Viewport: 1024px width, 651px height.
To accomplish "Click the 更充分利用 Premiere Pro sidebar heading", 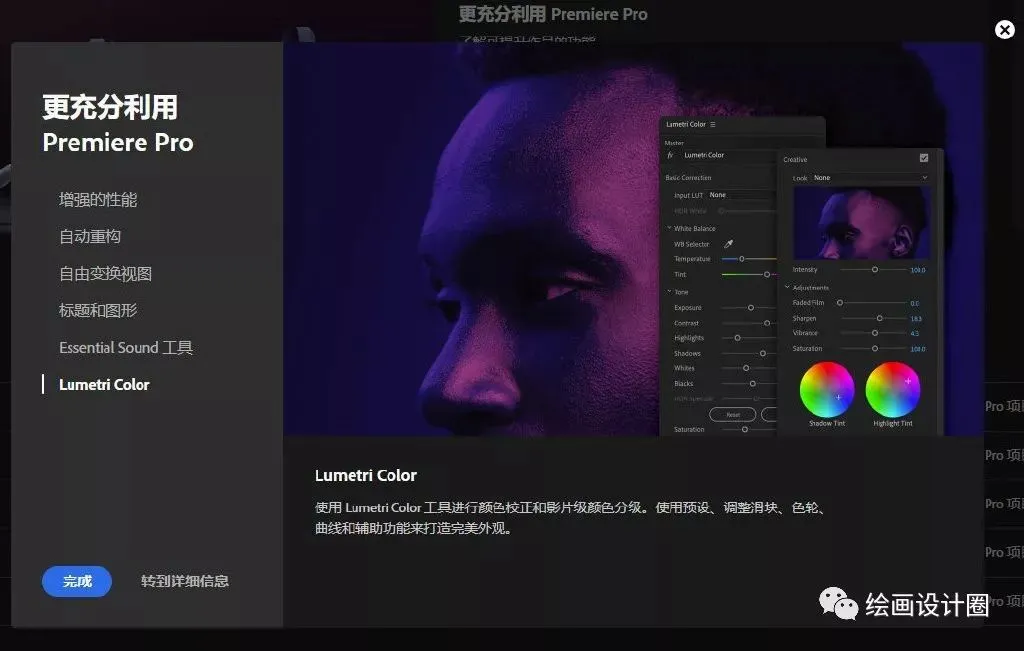I will point(118,124).
